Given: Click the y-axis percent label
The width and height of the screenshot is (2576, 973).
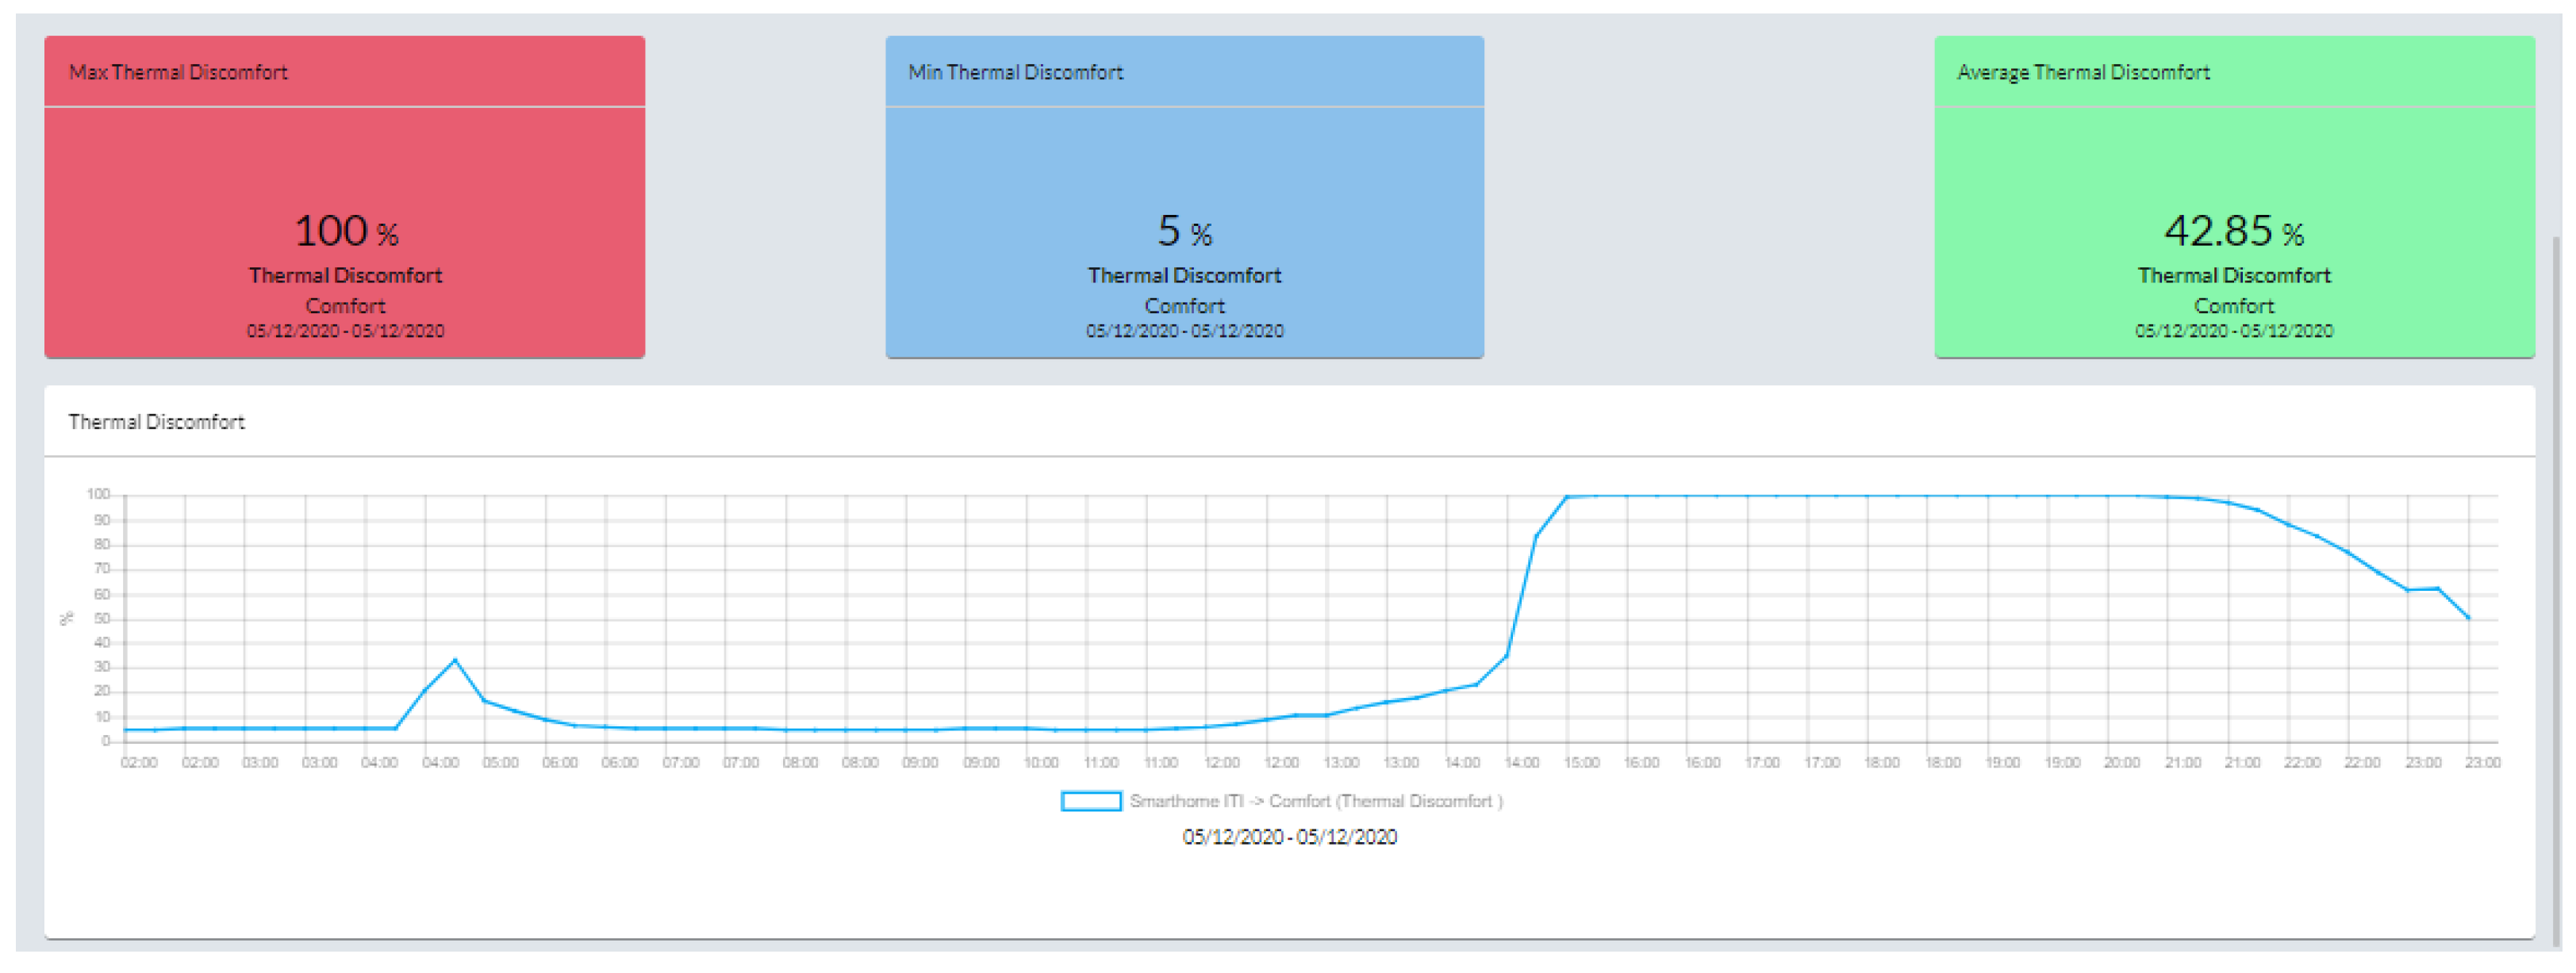Looking at the screenshot, I should click(x=67, y=618).
